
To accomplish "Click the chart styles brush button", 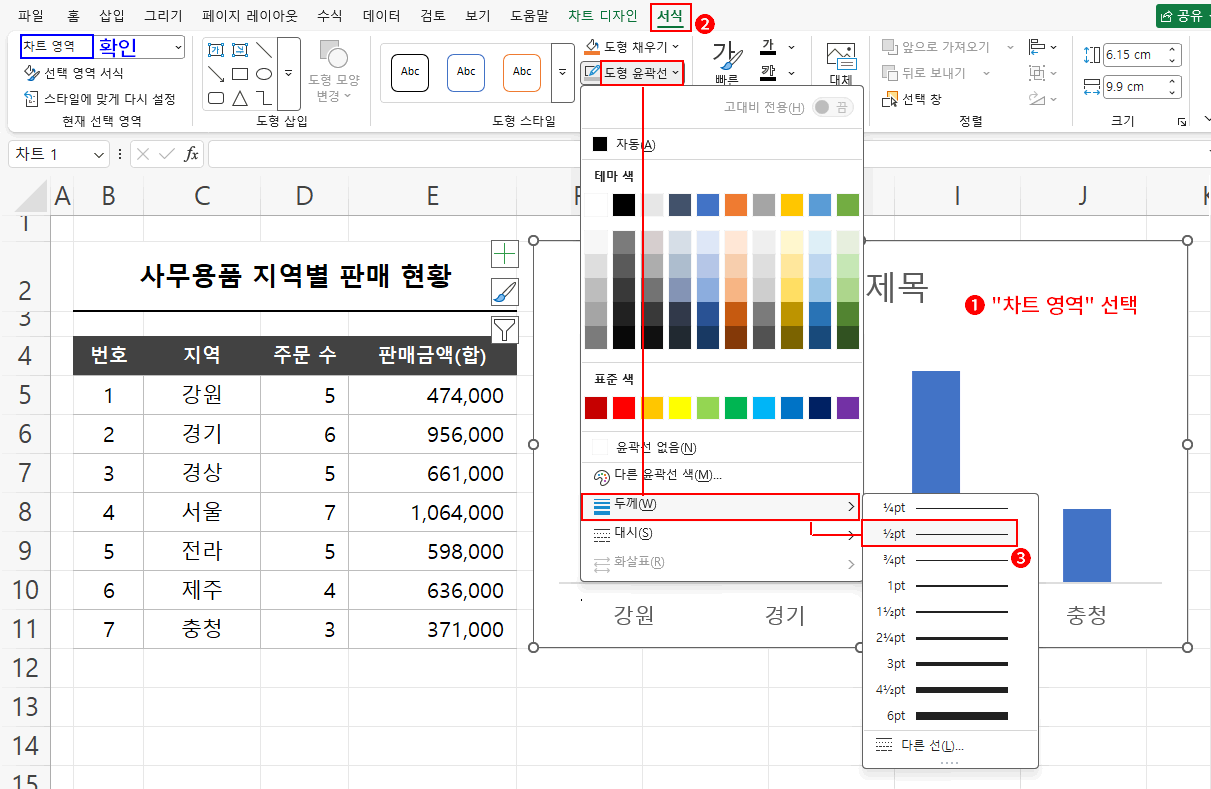I will (505, 292).
